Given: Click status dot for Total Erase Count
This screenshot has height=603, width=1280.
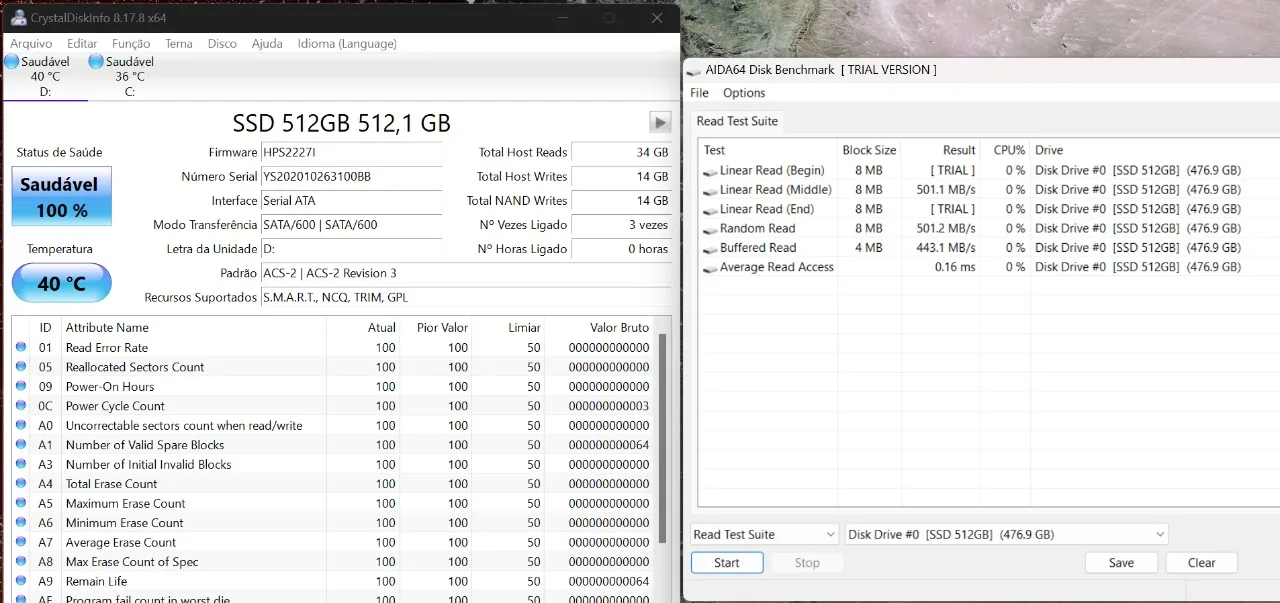Looking at the screenshot, I should click(x=21, y=484).
